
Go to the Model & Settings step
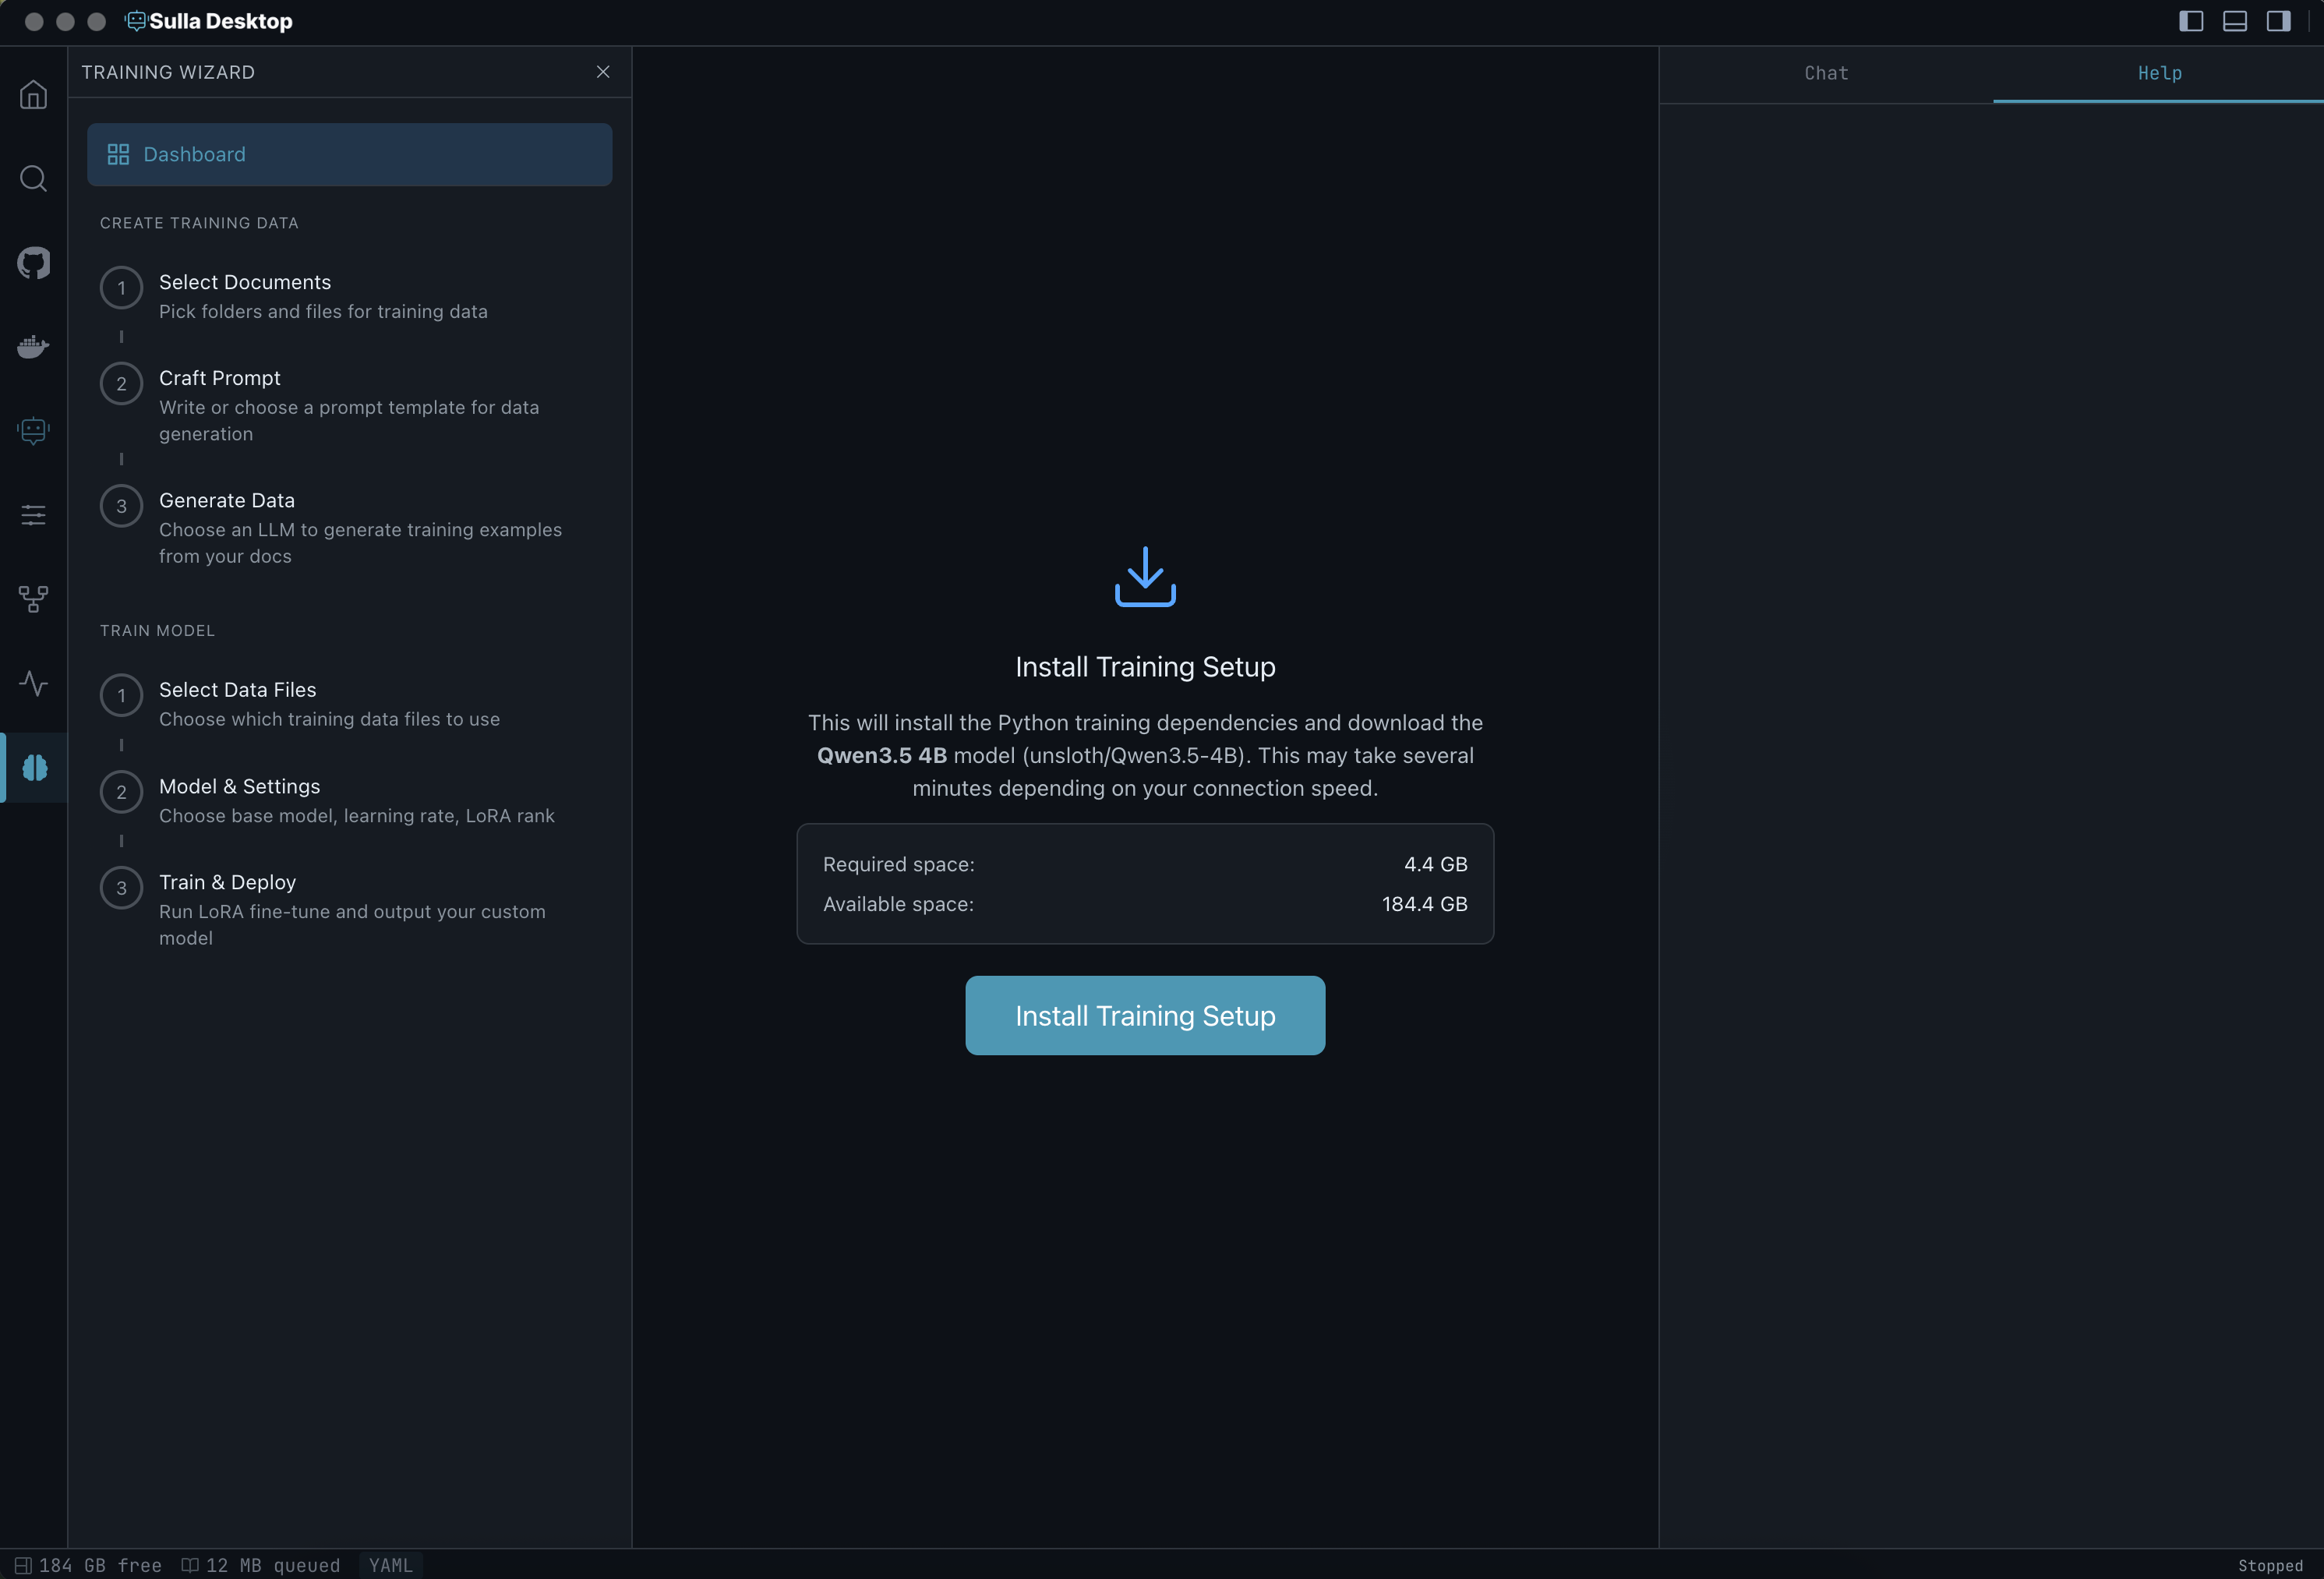pyautogui.click(x=240, y=786)
